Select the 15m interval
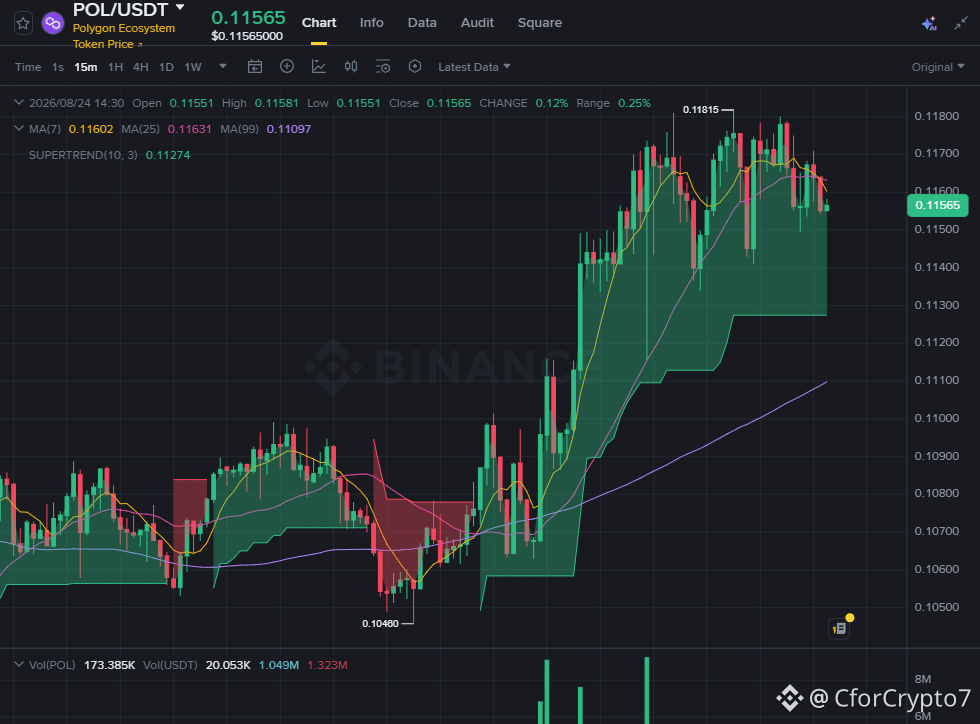 (x=86, y=67)
